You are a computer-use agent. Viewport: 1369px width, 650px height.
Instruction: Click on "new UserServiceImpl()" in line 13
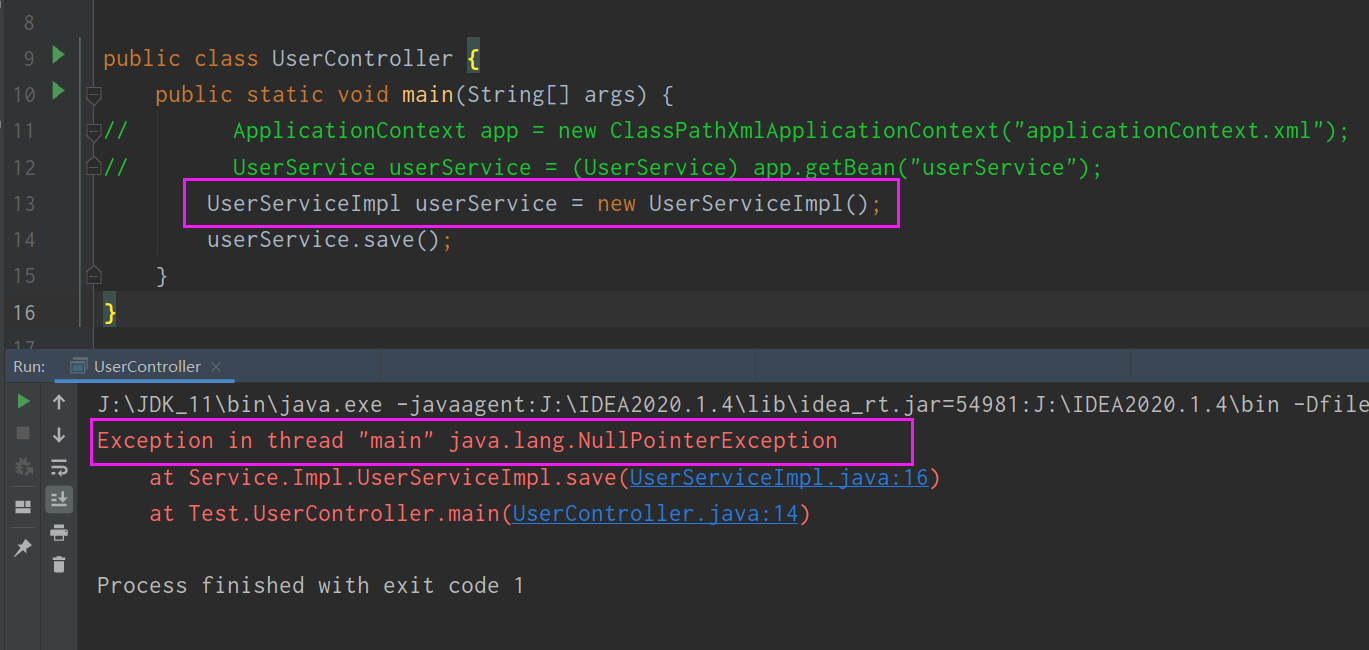(734, 204)
